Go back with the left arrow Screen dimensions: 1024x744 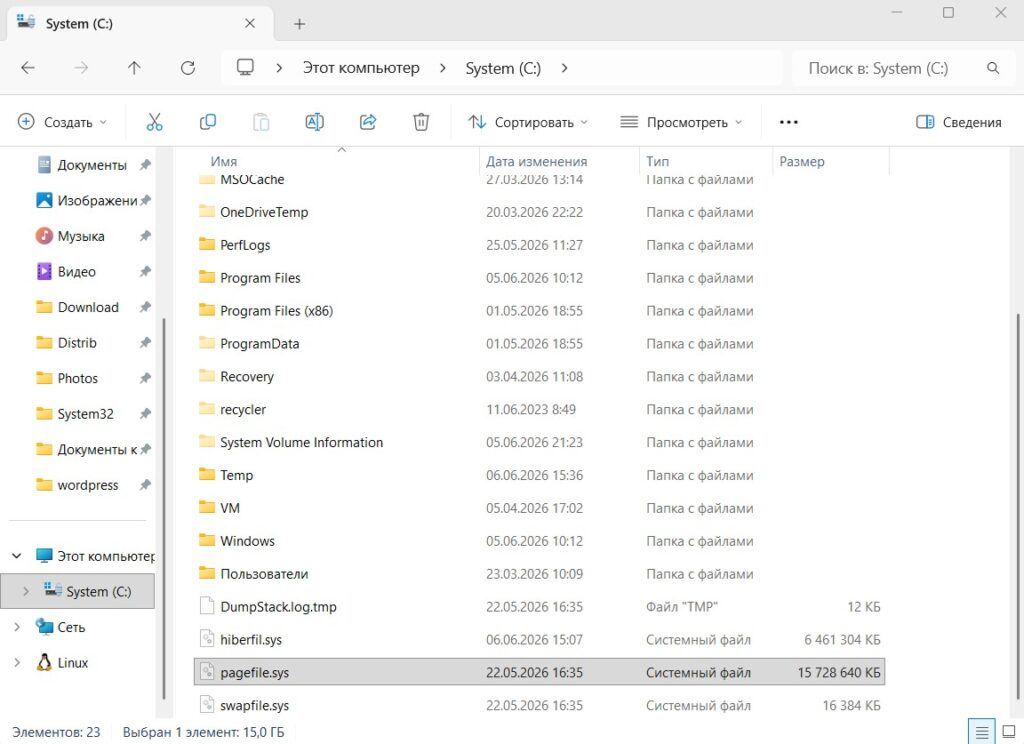point(28,68)
